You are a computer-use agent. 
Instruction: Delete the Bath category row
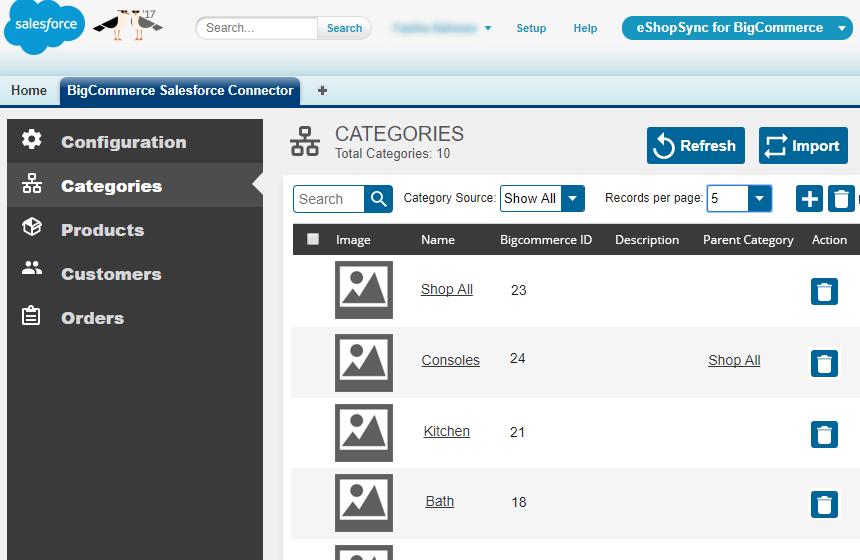click(823, 504)
